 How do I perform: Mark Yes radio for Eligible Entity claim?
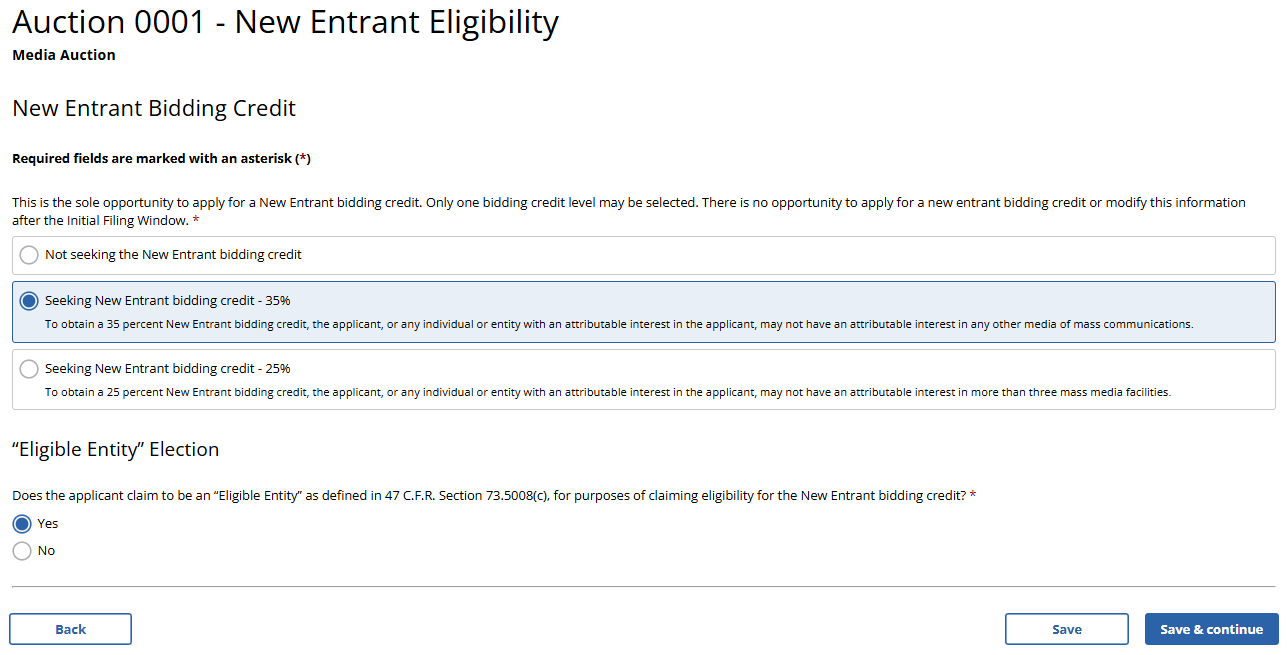[x=22, y=524]
